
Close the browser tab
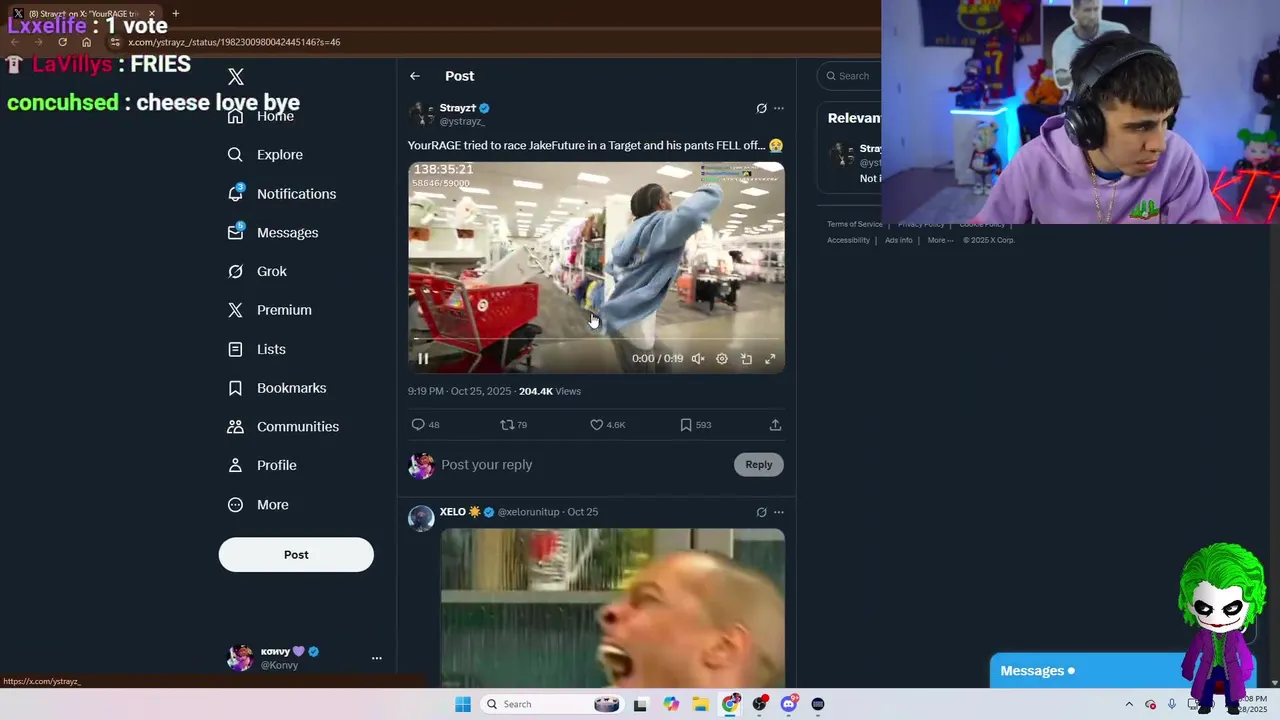152,14
